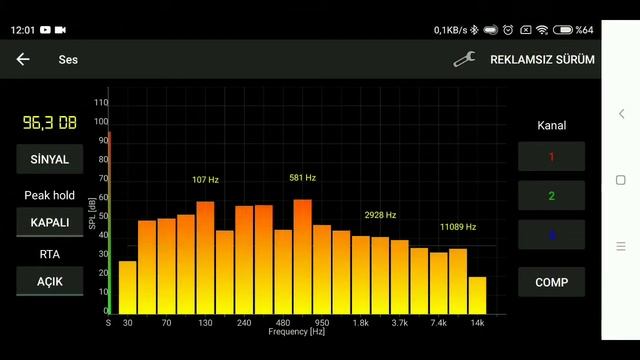
Task: Tap the Ses title text
Action: click(68, 60)
